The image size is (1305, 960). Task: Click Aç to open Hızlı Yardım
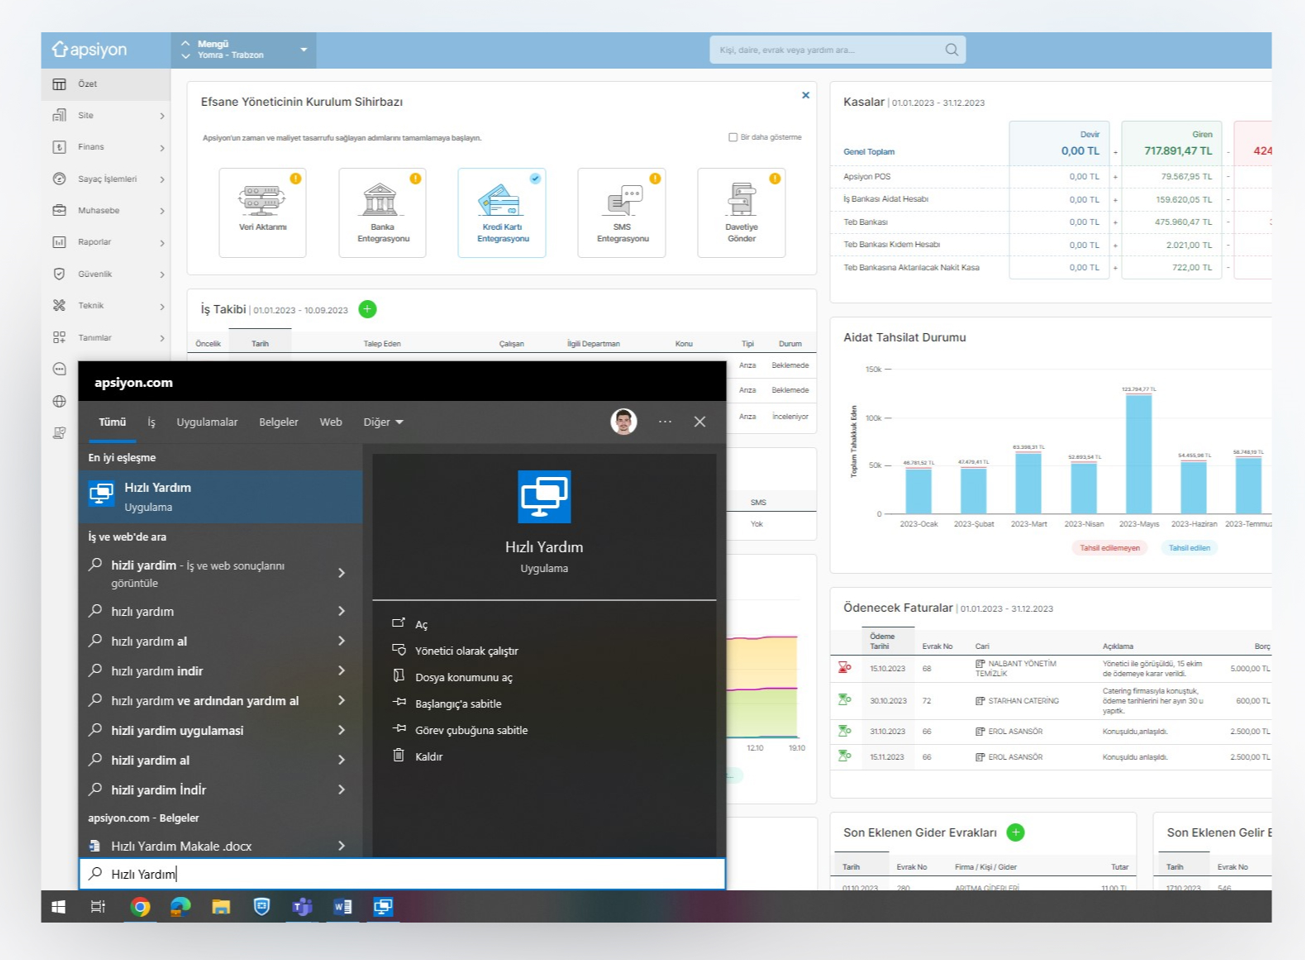421,624
